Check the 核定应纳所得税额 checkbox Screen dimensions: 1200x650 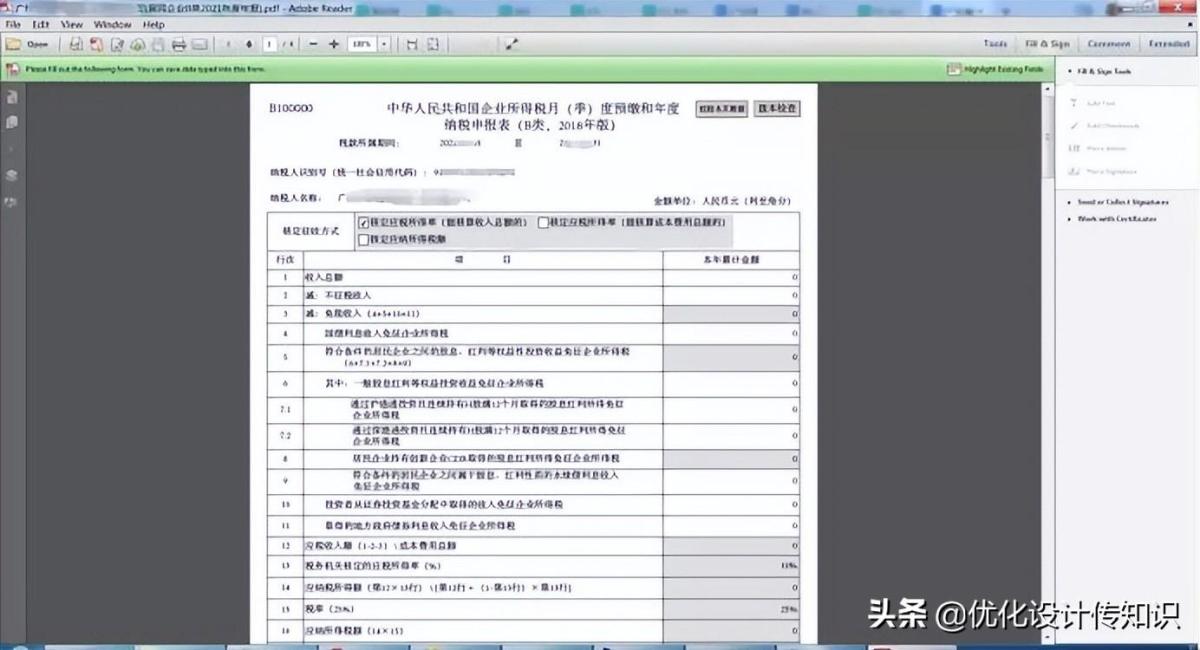pos(364,239)
